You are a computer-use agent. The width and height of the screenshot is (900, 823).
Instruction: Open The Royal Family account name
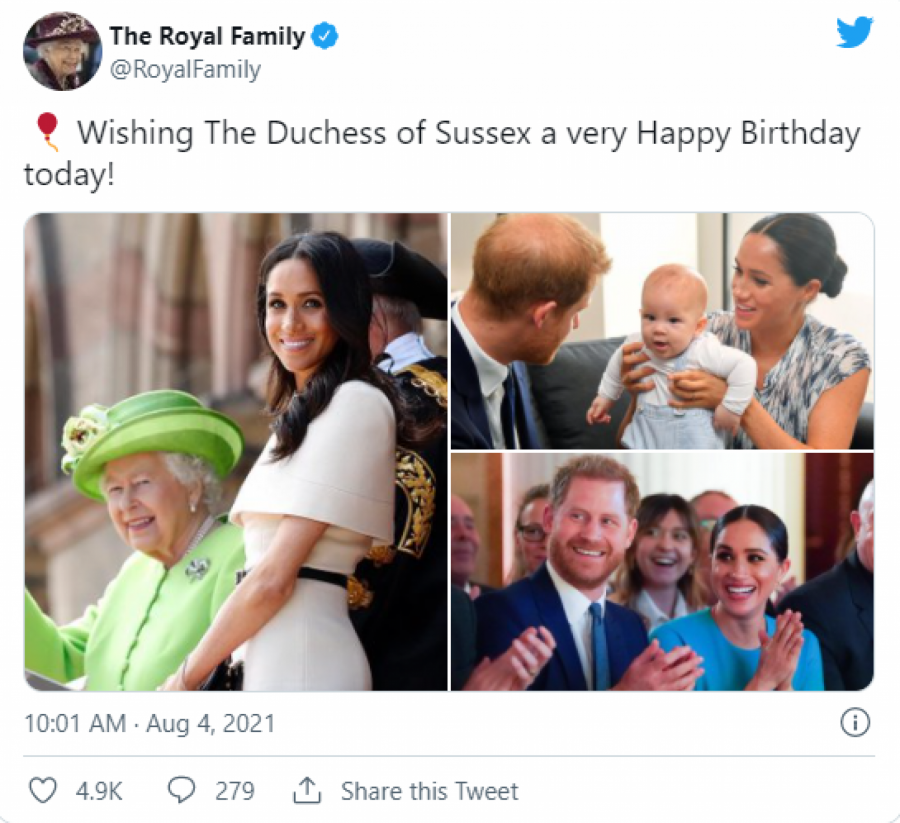tap(207, 37)
